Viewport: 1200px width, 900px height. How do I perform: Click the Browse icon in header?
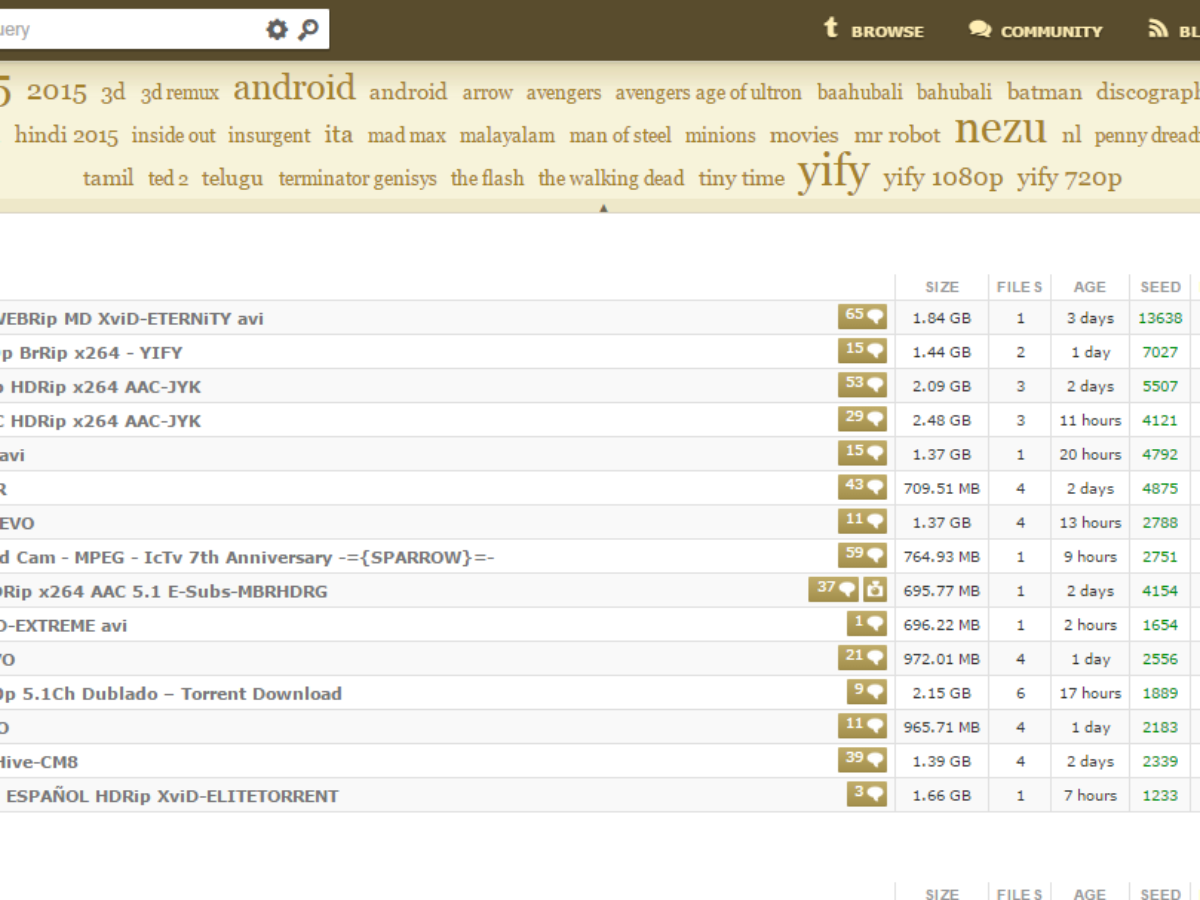(830, 28)
